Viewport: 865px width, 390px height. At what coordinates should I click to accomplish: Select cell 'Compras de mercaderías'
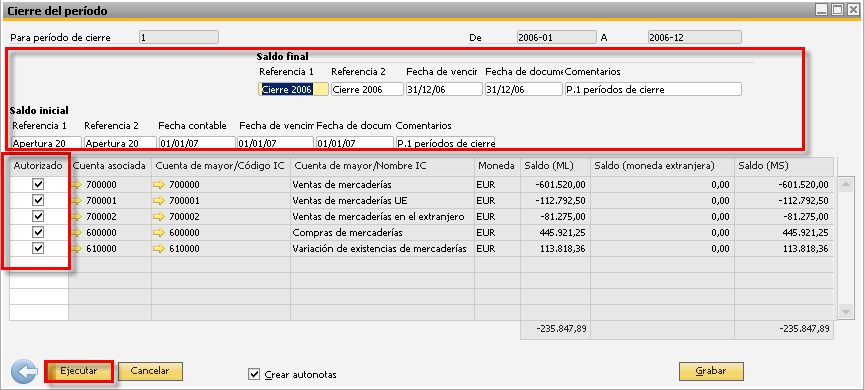click(x=382, y=233)
